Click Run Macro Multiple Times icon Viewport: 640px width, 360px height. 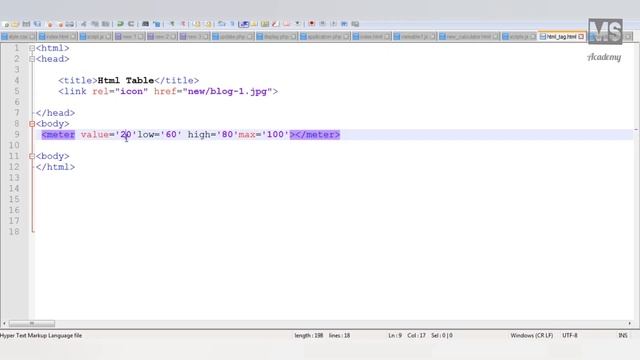[344, 24]
